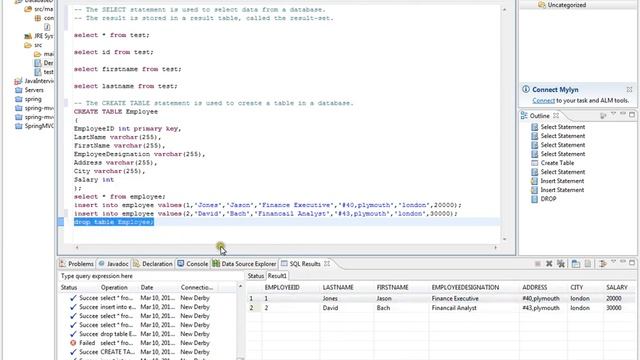Show the Status tab of the result
This screenshot has height=360, width=640.
pyautogui.click(x=256, y=276)
